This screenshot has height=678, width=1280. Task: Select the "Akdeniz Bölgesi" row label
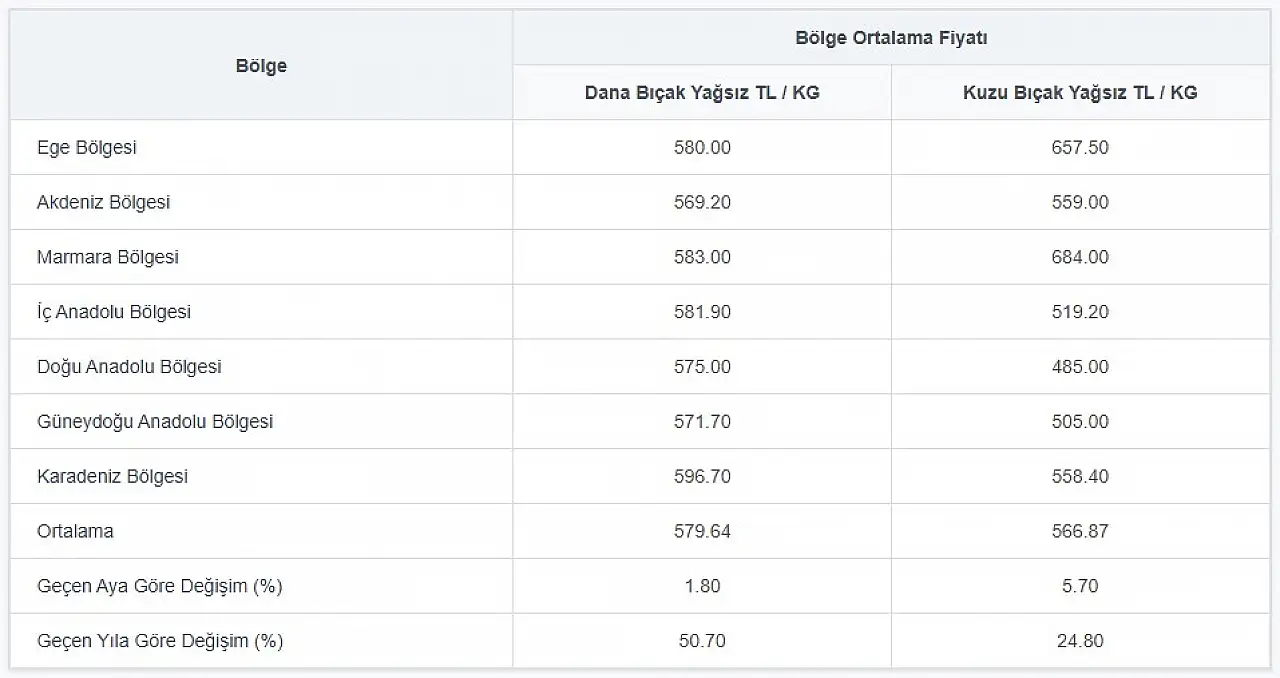tap(104, 203)
